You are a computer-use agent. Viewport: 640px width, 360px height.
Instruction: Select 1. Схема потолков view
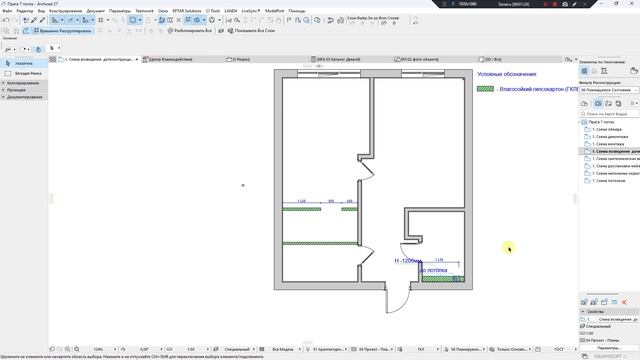(608, 180)
